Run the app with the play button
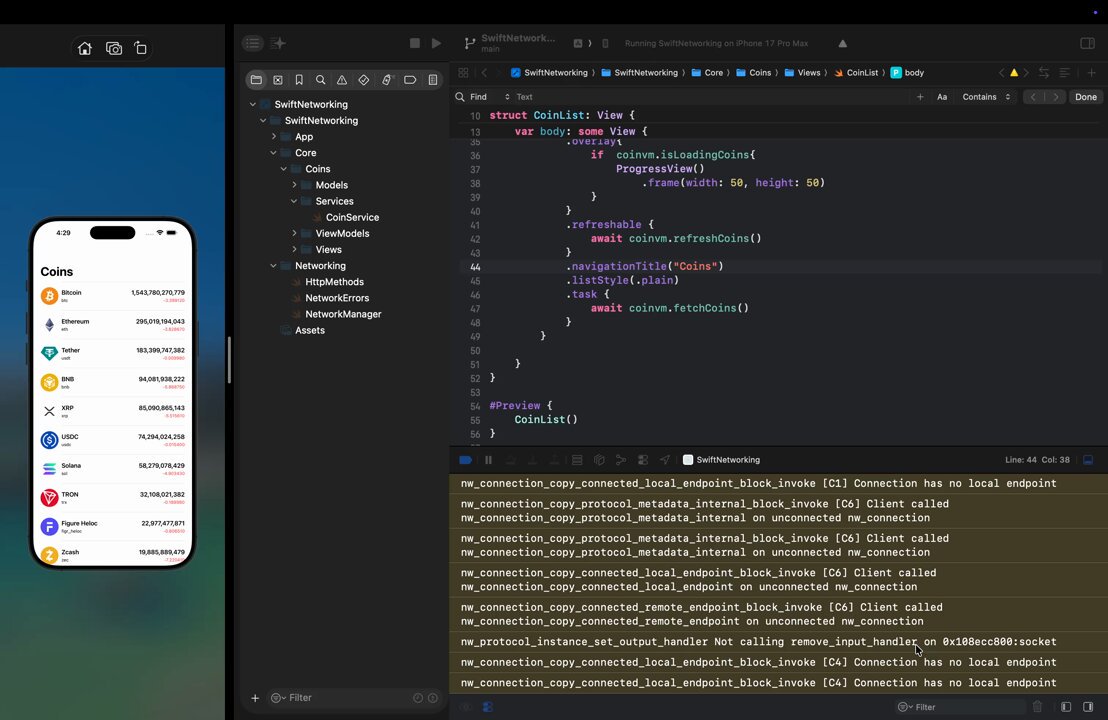 (437, 43)
